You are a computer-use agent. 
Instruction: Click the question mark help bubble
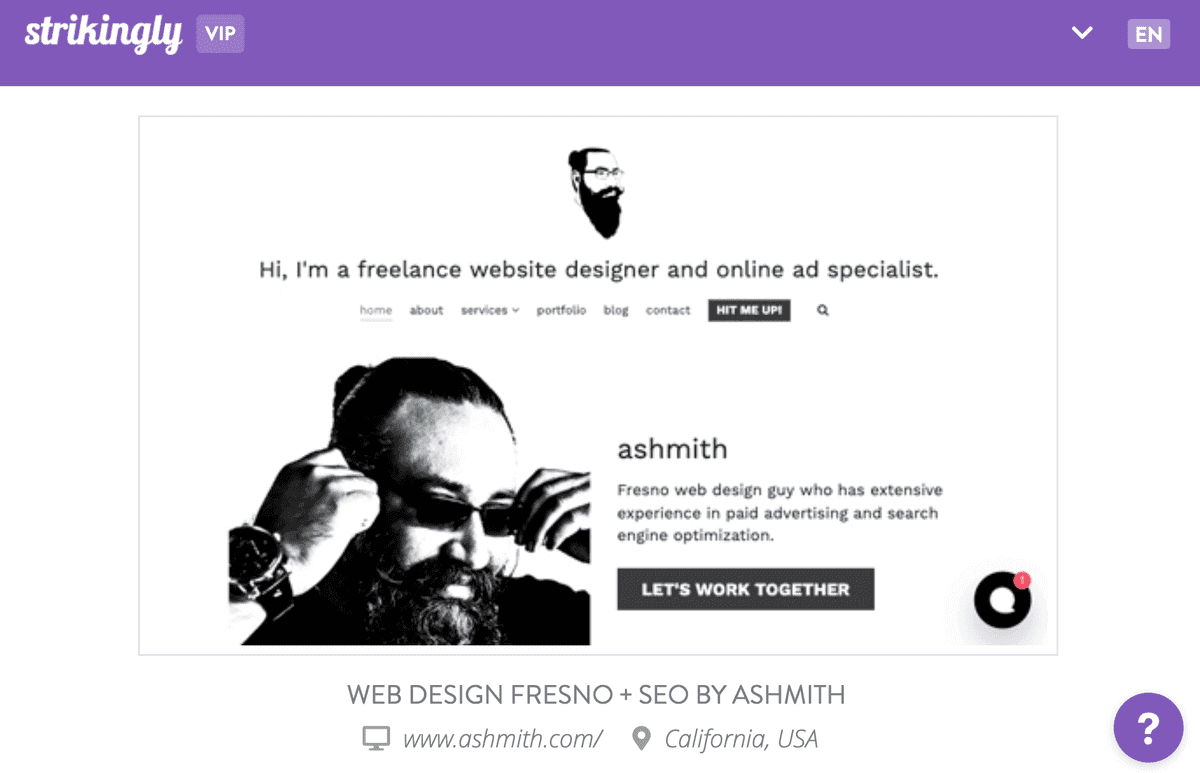[x=1148, y=727]
